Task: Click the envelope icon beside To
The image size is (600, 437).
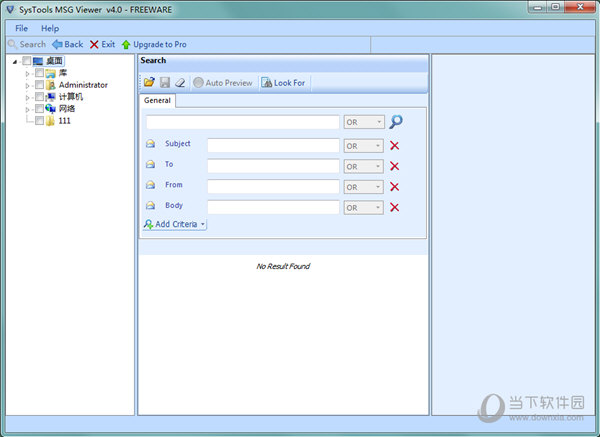Action: point(151,164)
